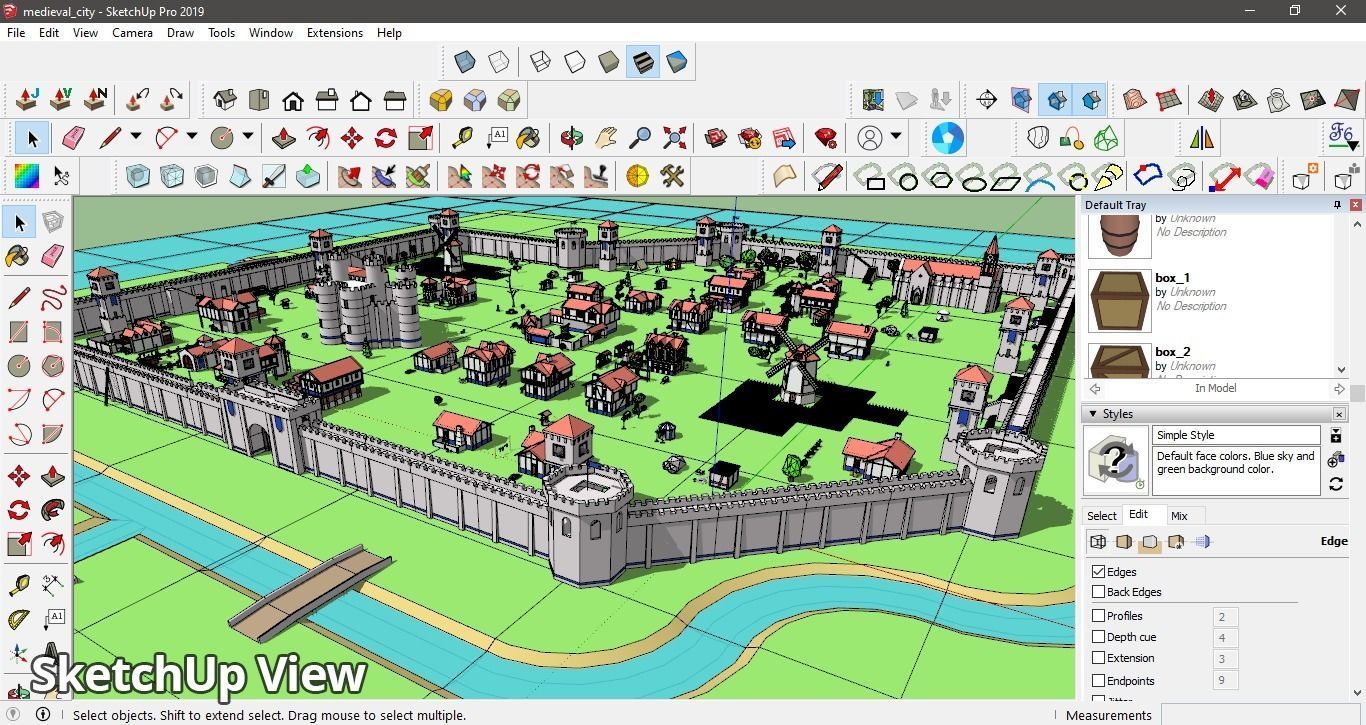This screenshot has height=725, width=1366.
Task: Switch to Styles Mix tab
Action: tap(1179, 516)
